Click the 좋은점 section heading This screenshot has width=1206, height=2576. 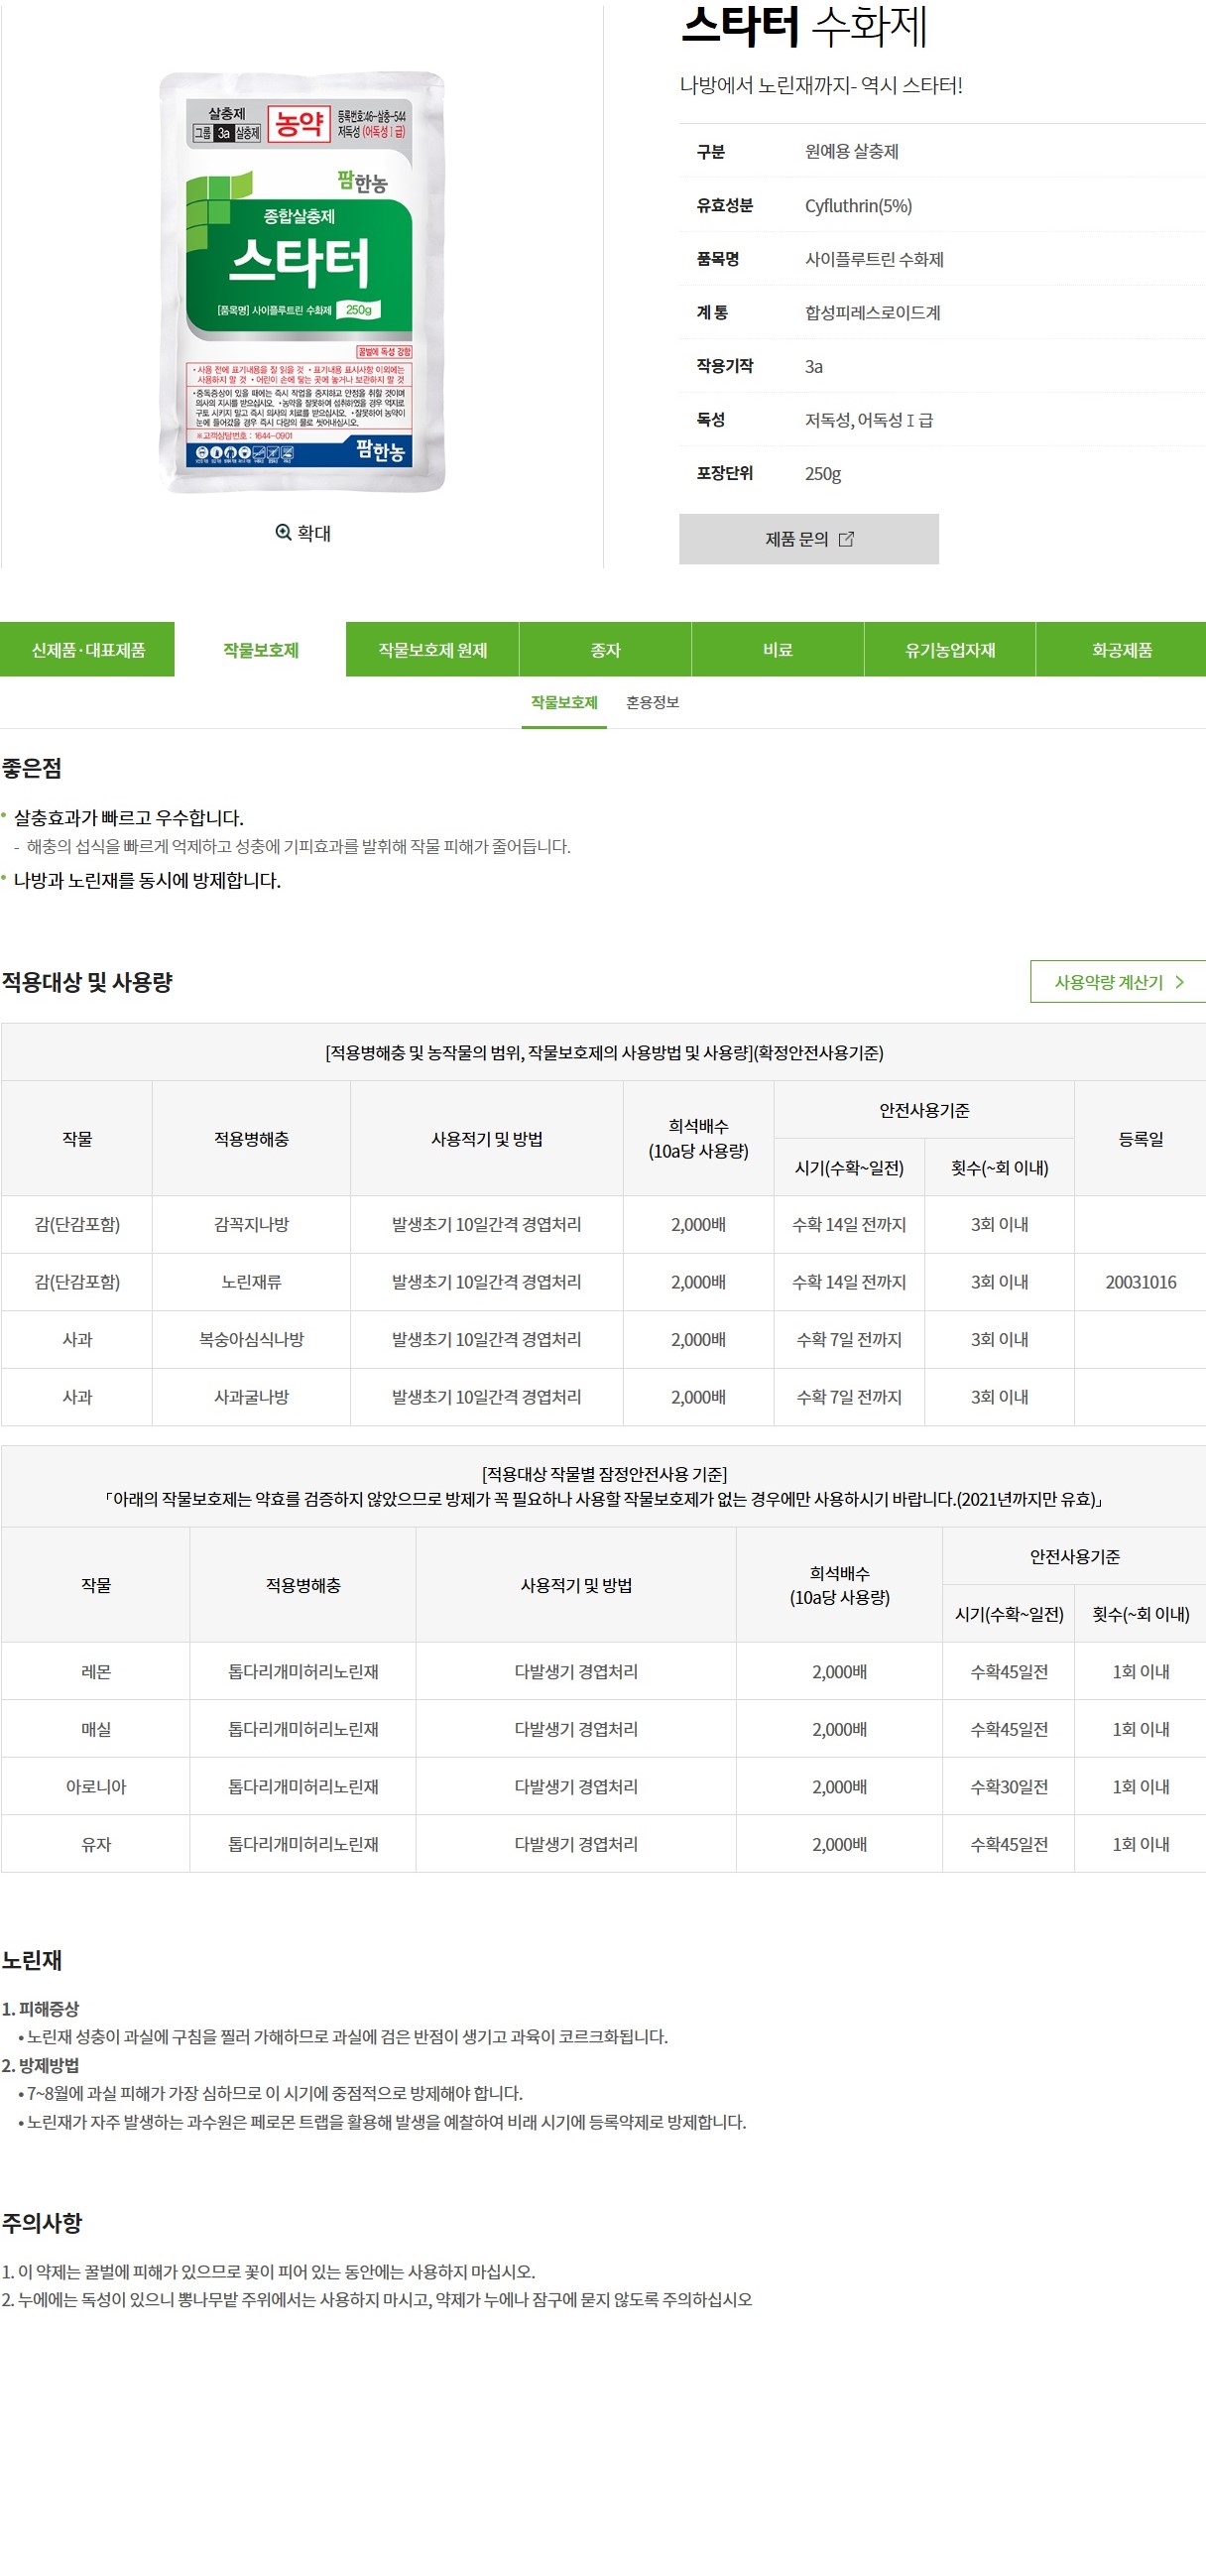coord(32,768)
